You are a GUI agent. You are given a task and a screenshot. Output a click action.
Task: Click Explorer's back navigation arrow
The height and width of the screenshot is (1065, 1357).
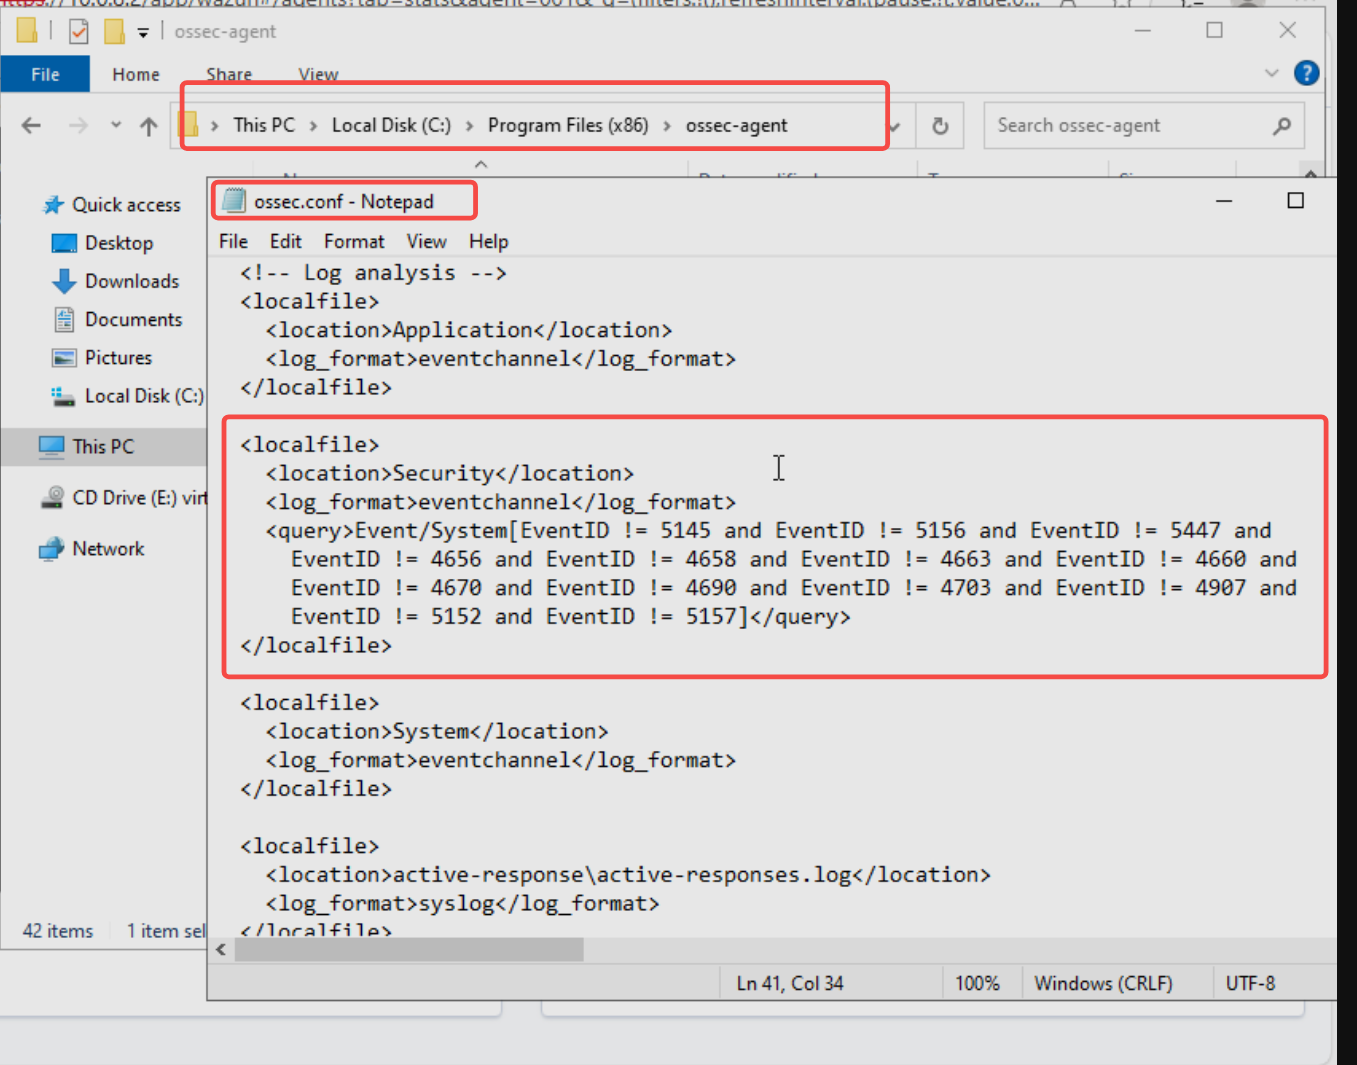pyautogui.click(x=31, y=125)
